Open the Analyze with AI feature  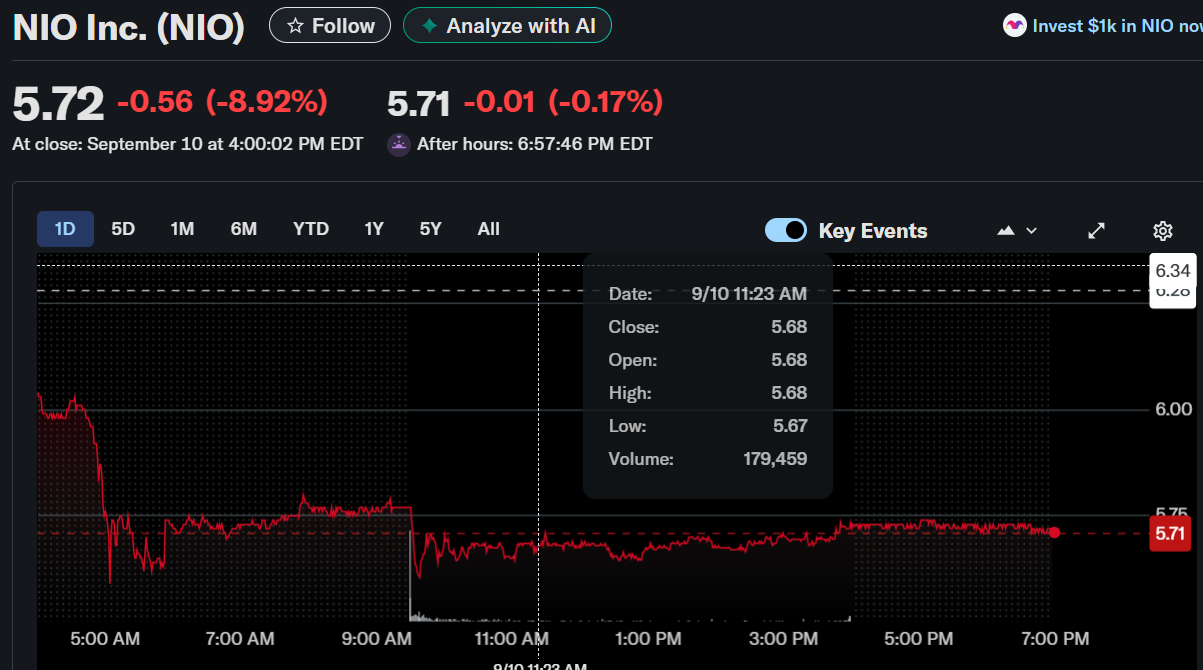[x=507, y=26]
